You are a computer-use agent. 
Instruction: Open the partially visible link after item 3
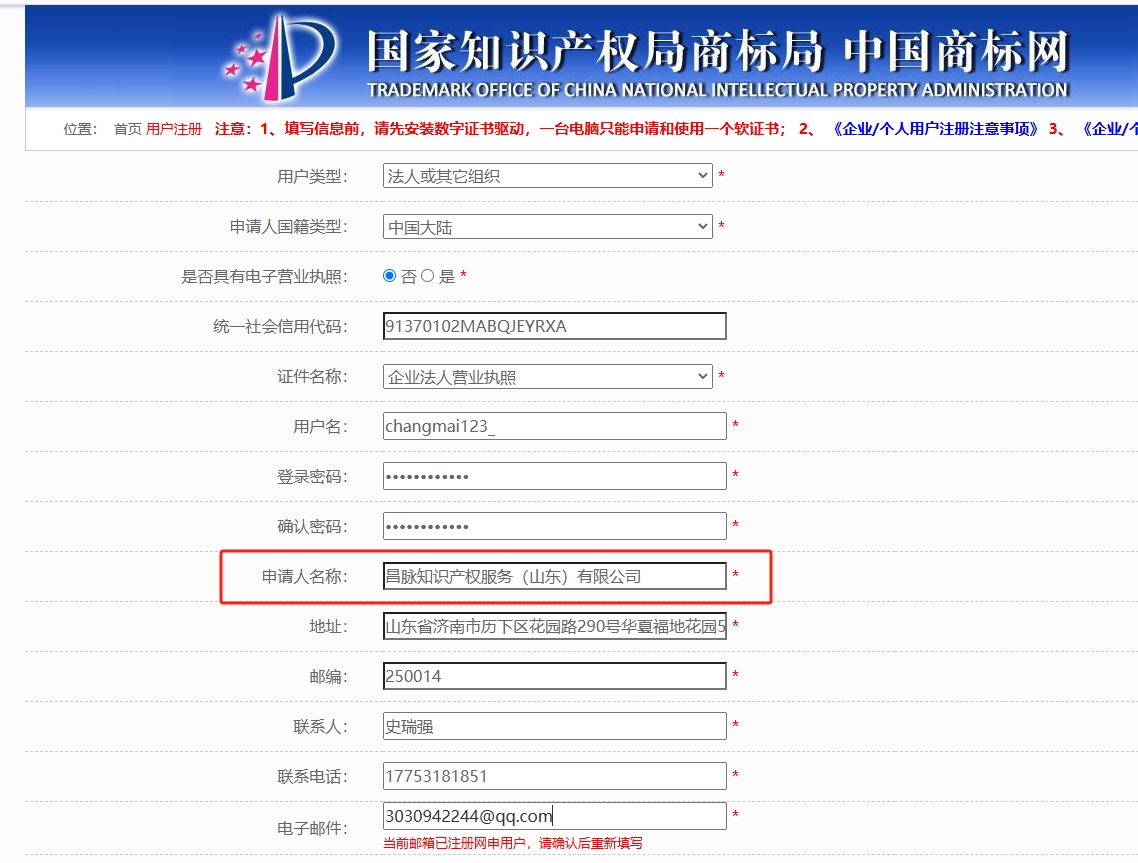[x=1108, y=129]
